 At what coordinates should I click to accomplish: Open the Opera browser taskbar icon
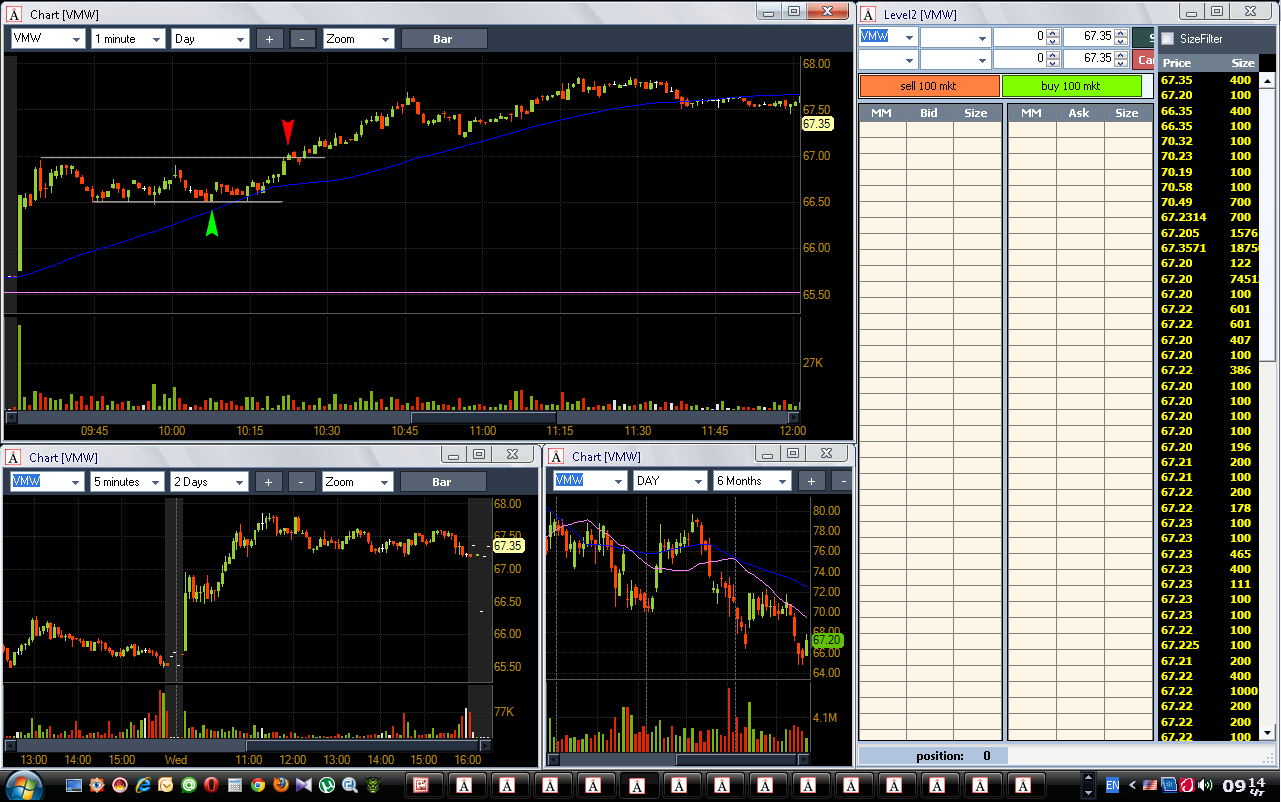(x=211, y=785)
